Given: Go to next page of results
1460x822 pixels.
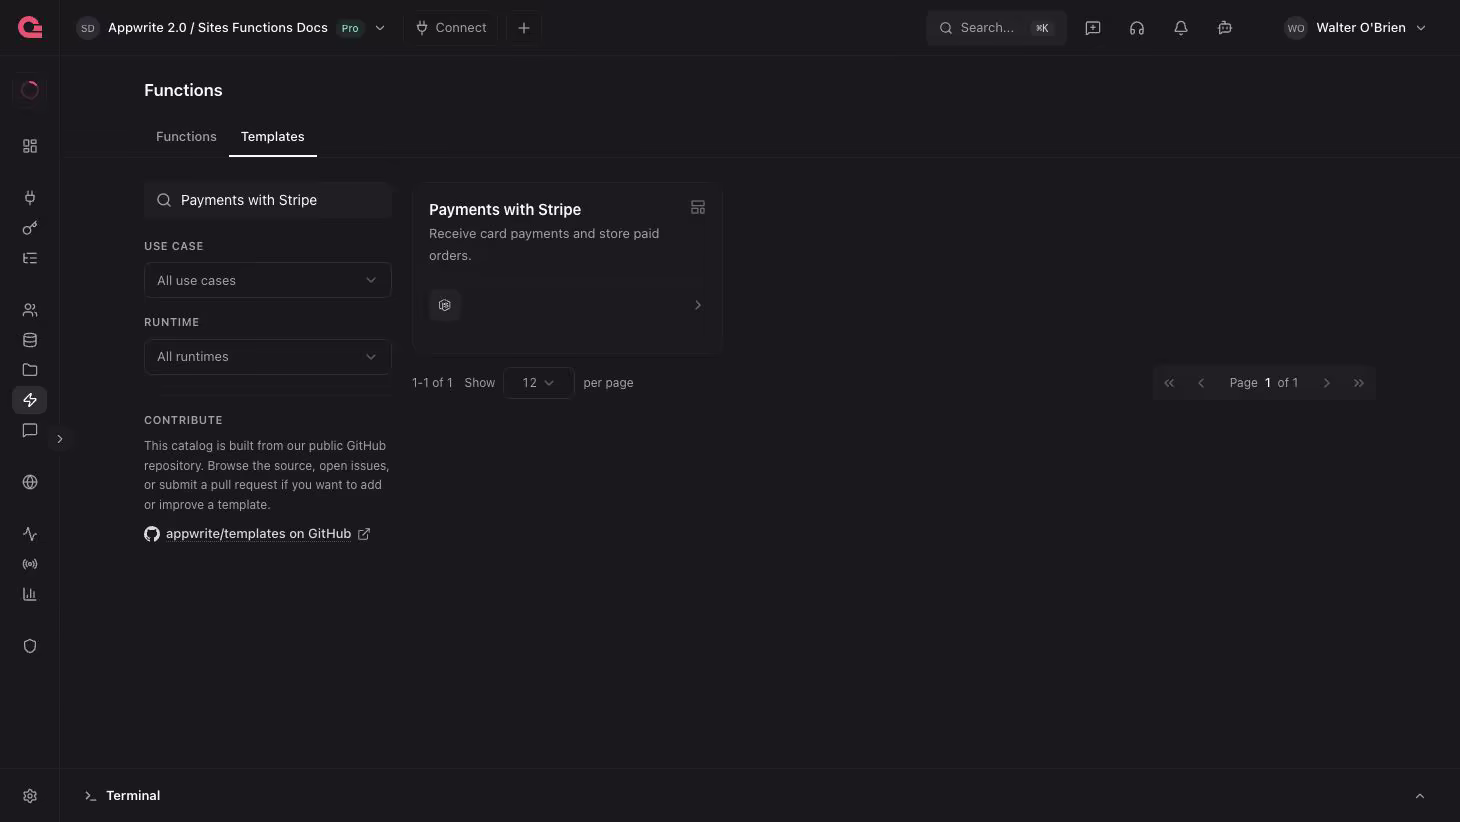Looking at the screenshot, I should click(x=1327, y=383).
